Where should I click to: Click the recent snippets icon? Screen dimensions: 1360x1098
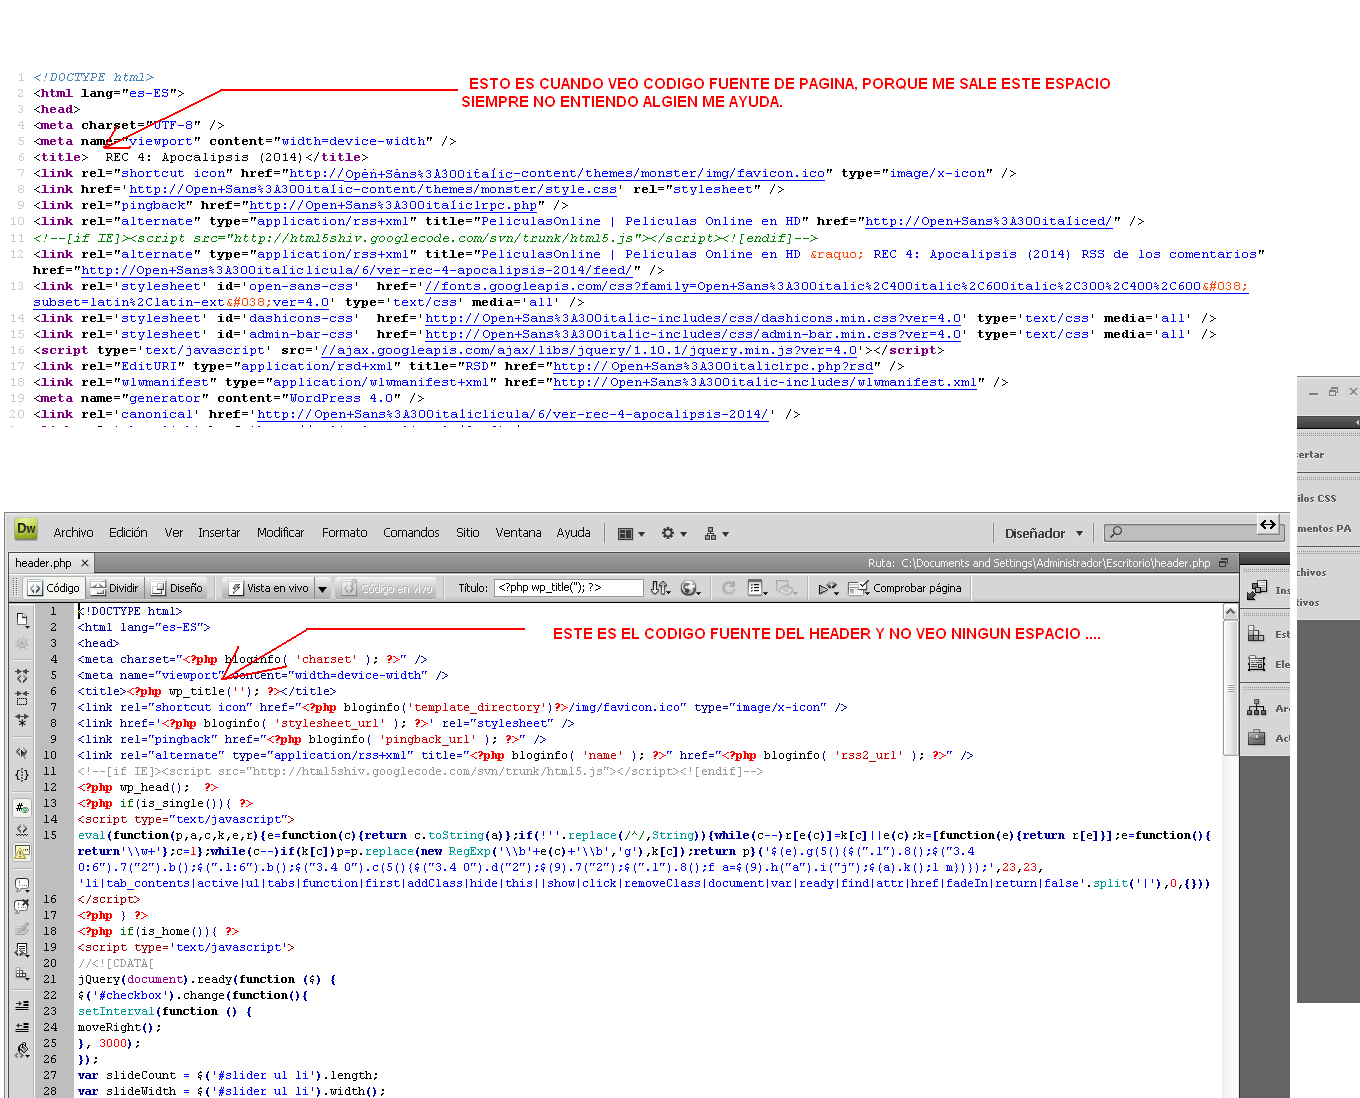(x=22, y=951)
